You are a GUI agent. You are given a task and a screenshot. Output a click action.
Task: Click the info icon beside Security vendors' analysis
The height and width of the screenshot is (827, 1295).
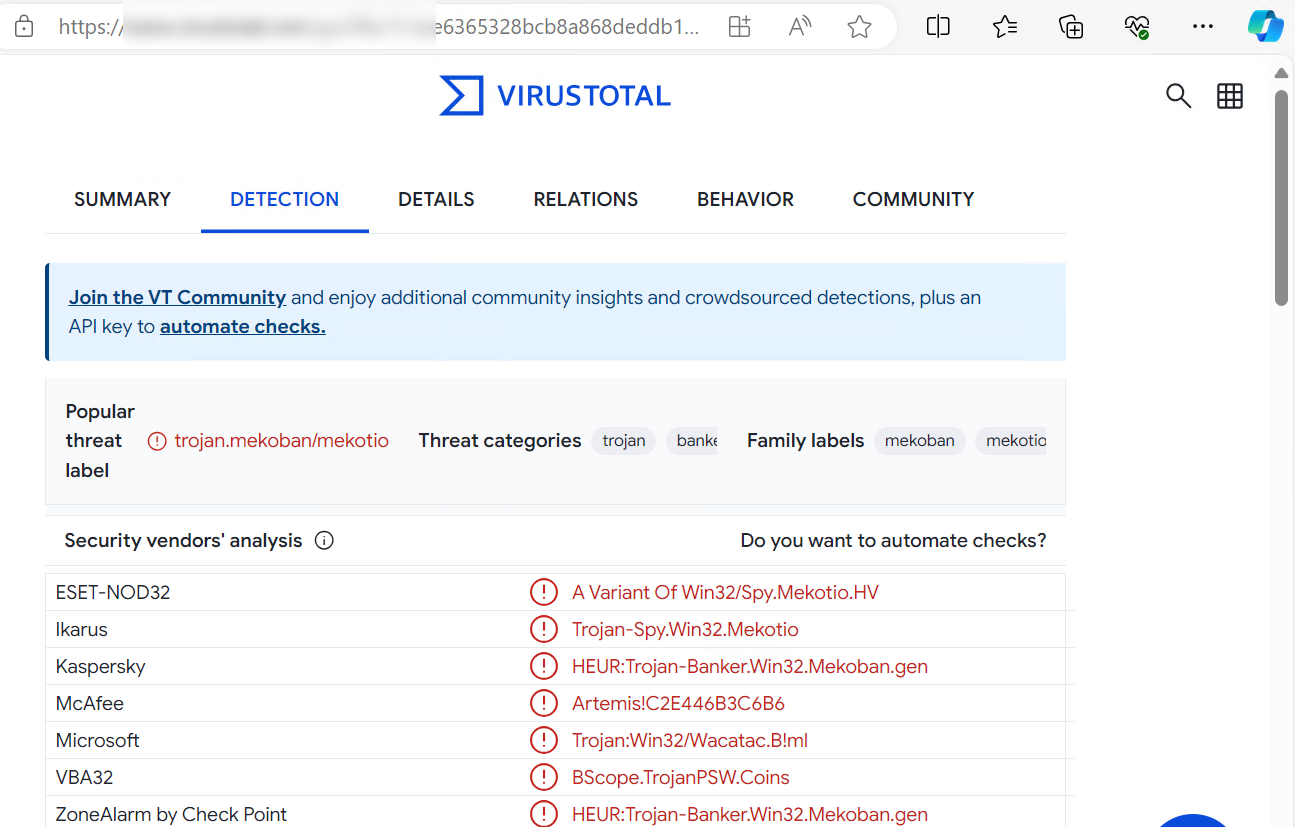click(x=324, y=541)
